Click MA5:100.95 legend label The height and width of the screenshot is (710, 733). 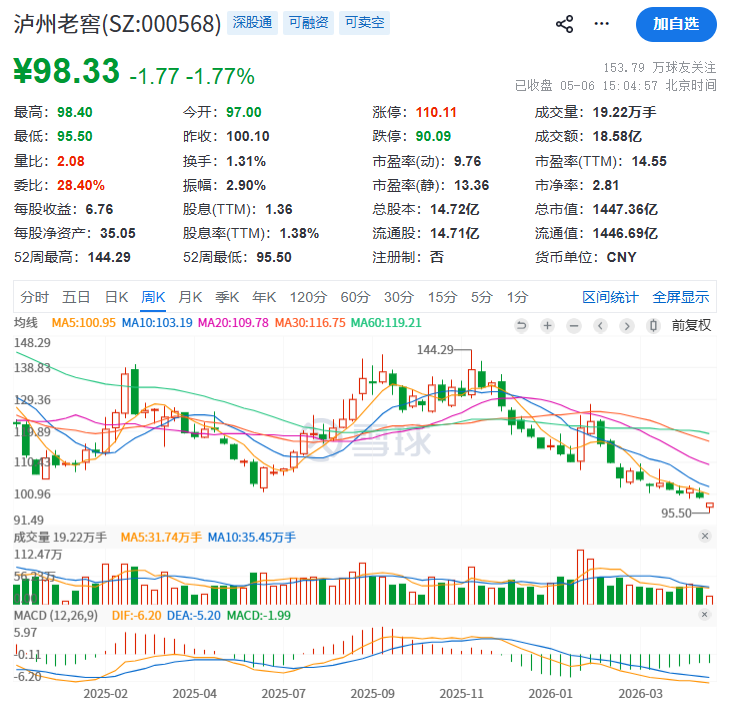click(83, 323)
